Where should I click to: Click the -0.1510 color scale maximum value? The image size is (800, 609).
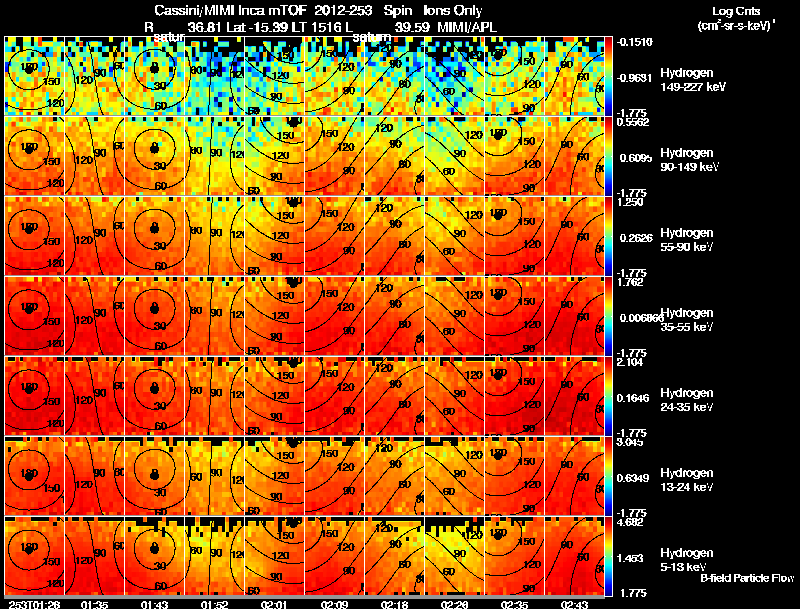point(635,42)
